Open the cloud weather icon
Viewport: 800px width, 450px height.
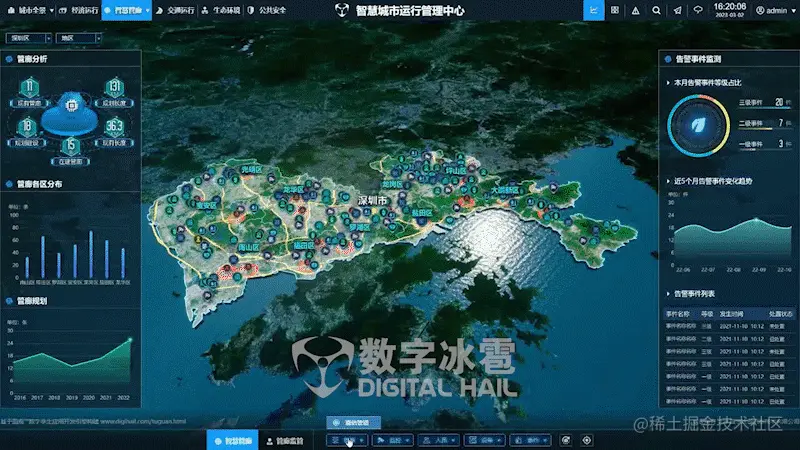click(x=697, y=10)
